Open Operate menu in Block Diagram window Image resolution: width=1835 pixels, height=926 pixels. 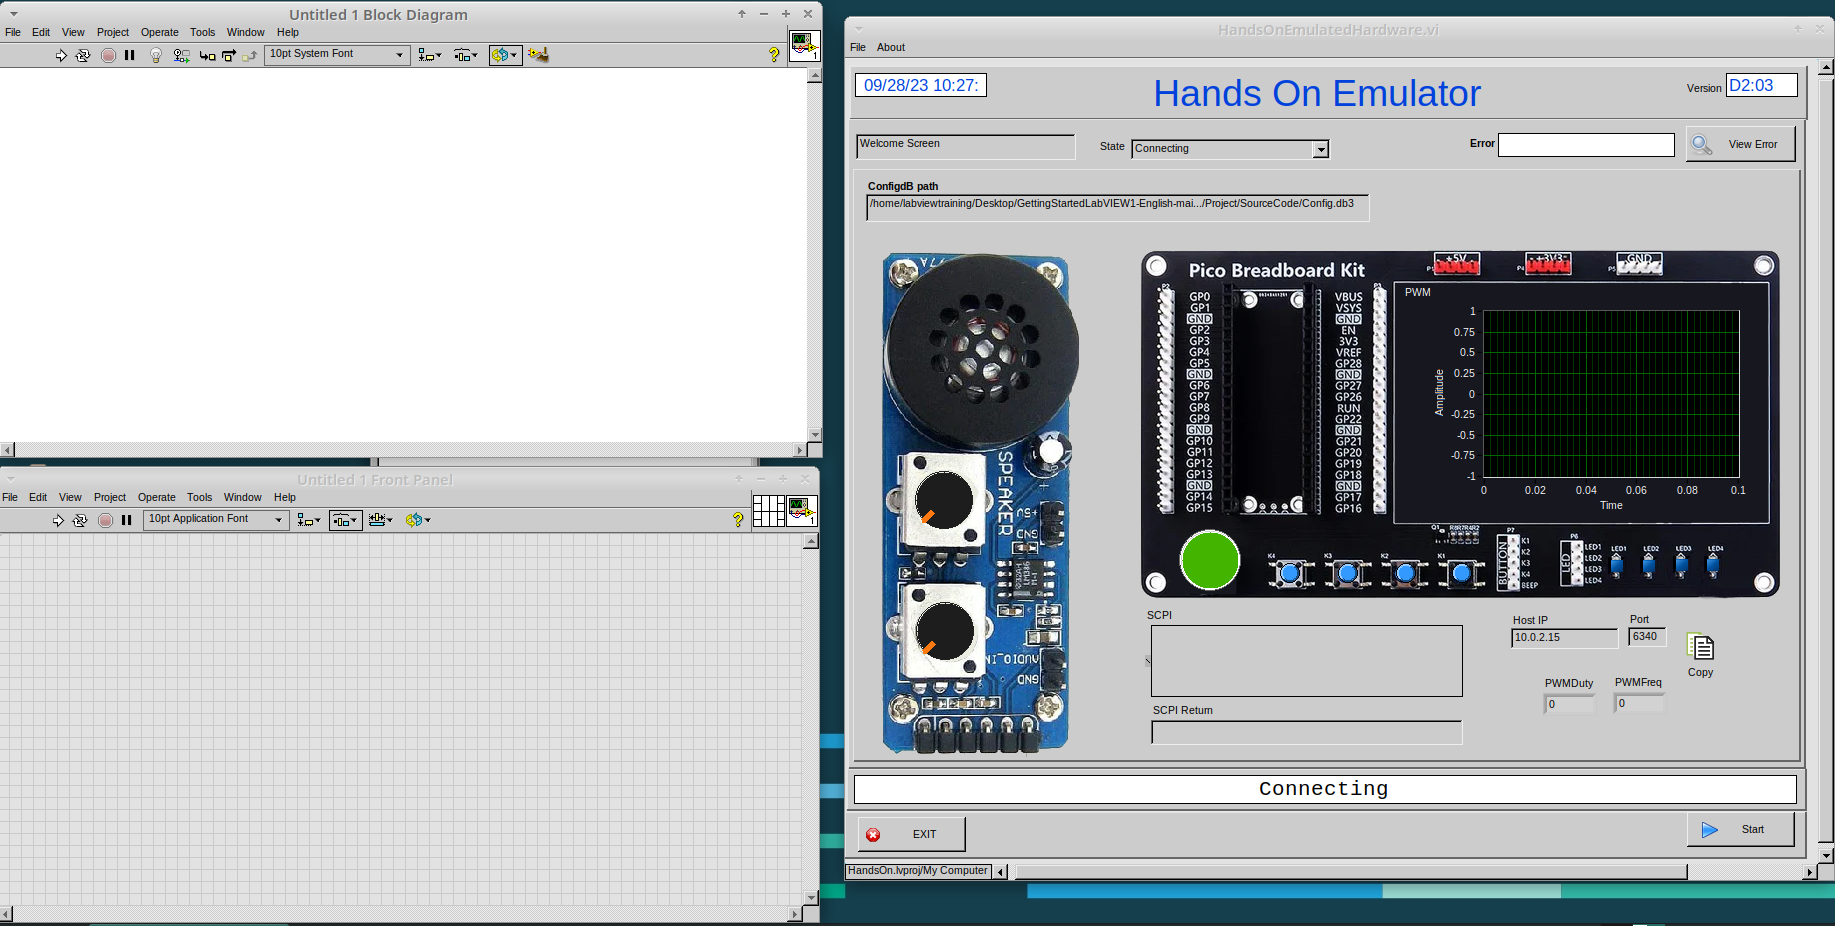160,32
